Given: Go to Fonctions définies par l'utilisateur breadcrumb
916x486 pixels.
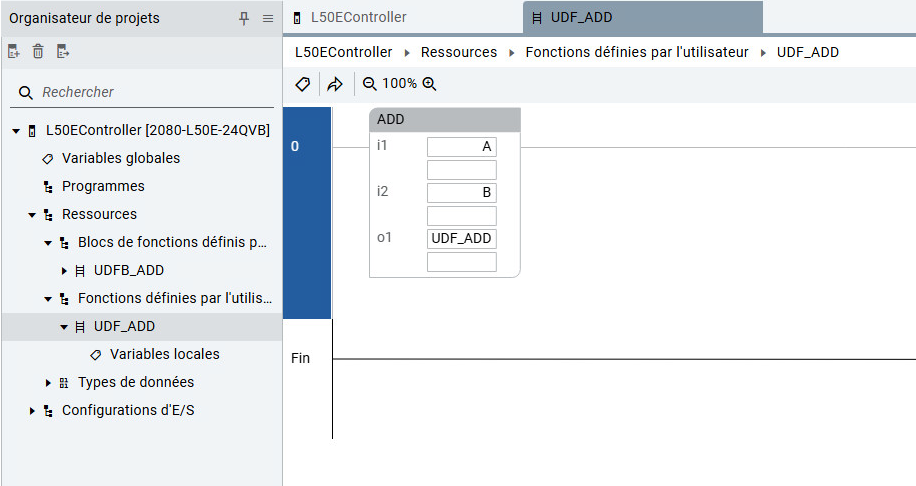Looking at the screenshot, I should [x=637, y=52].
